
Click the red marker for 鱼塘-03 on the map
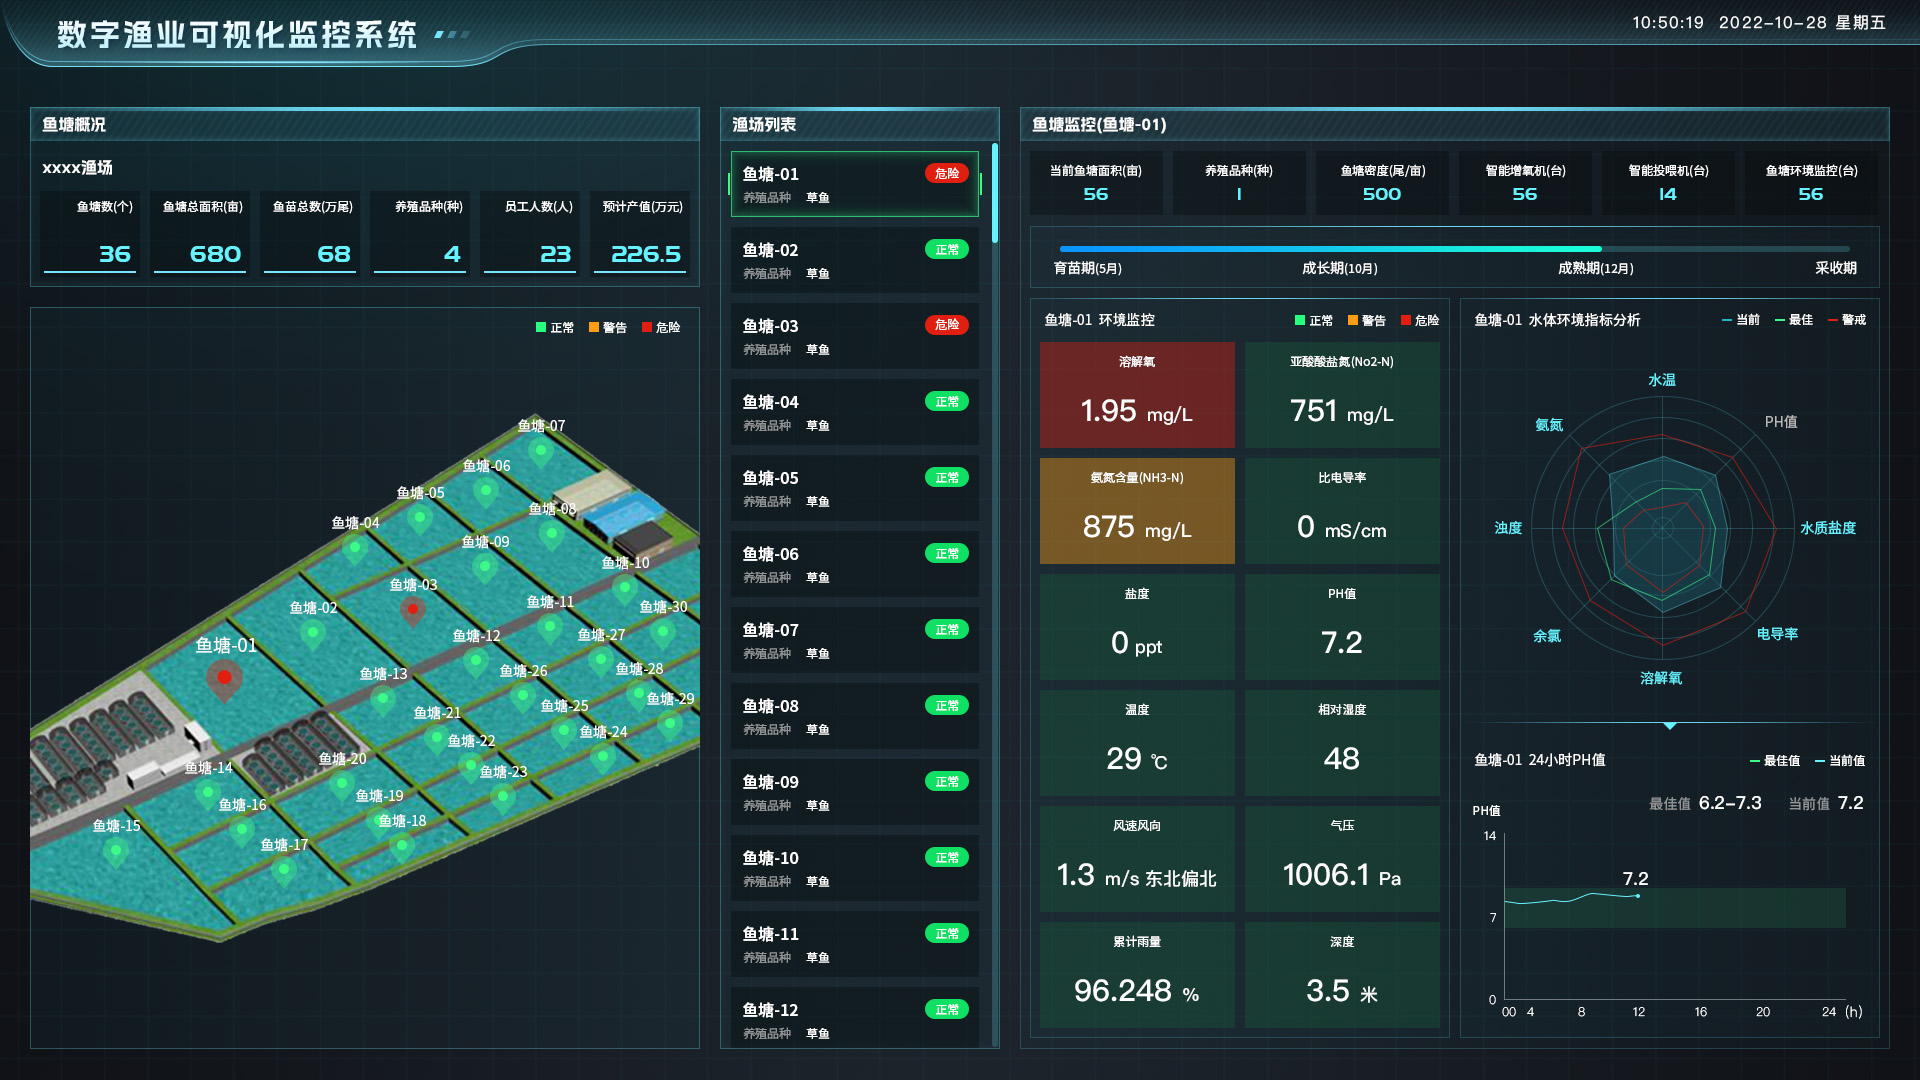click(x=411, y=608)
